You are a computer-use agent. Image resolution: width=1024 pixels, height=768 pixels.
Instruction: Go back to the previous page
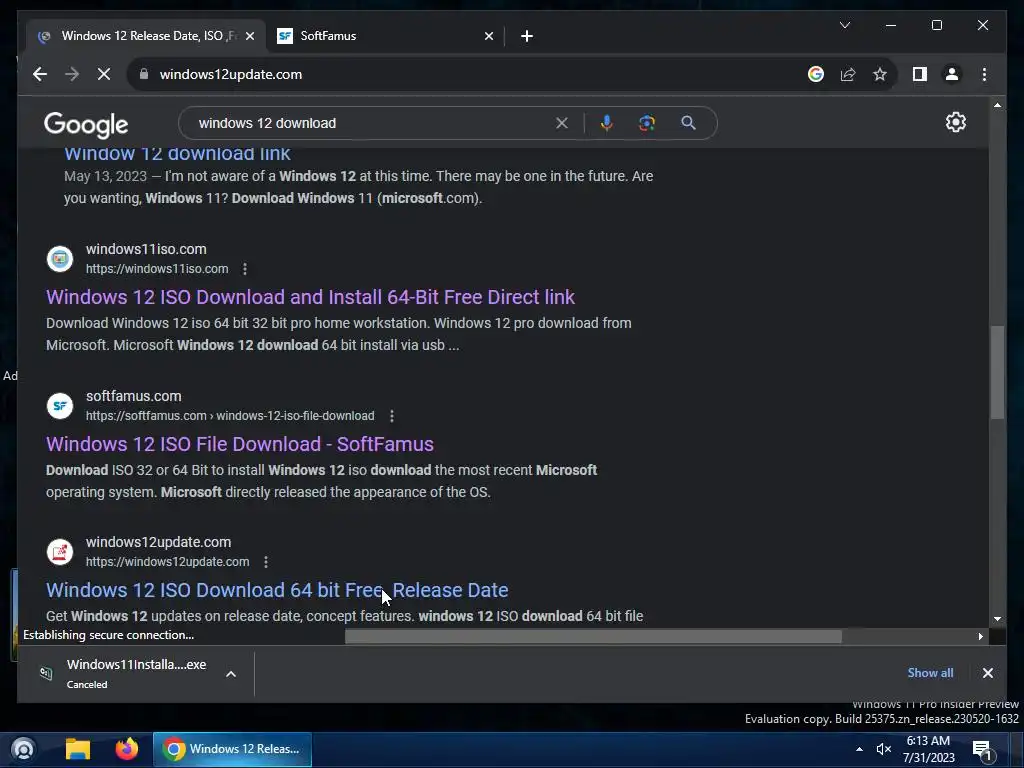coord(40,74)
